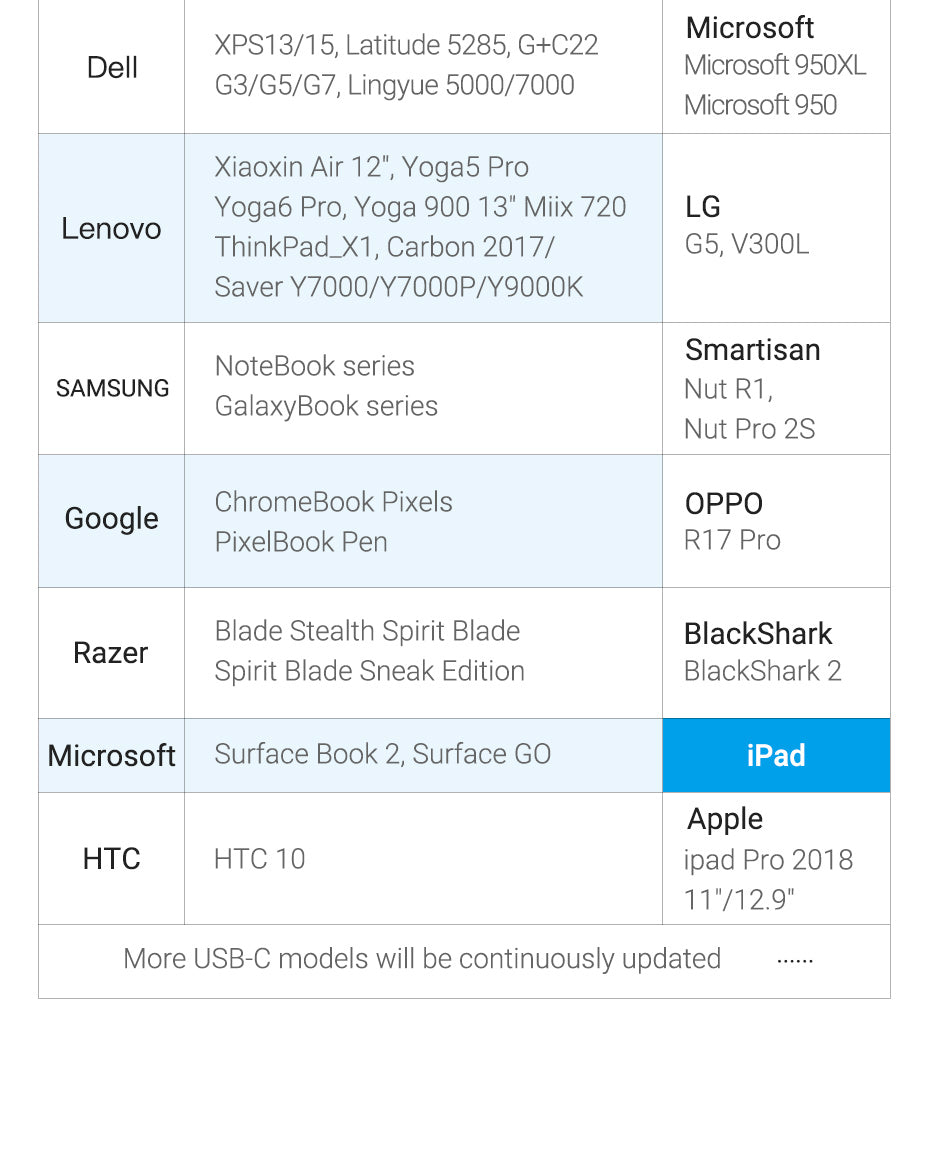Click the HTC brand cell

point(111,859)
